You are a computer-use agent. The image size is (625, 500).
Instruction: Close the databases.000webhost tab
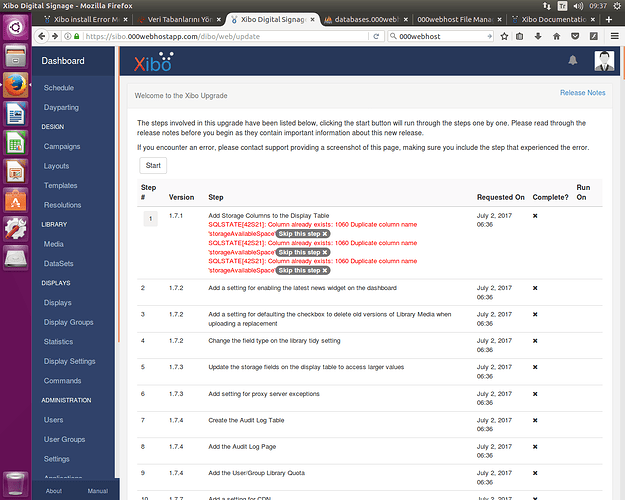tap(406, 20)
